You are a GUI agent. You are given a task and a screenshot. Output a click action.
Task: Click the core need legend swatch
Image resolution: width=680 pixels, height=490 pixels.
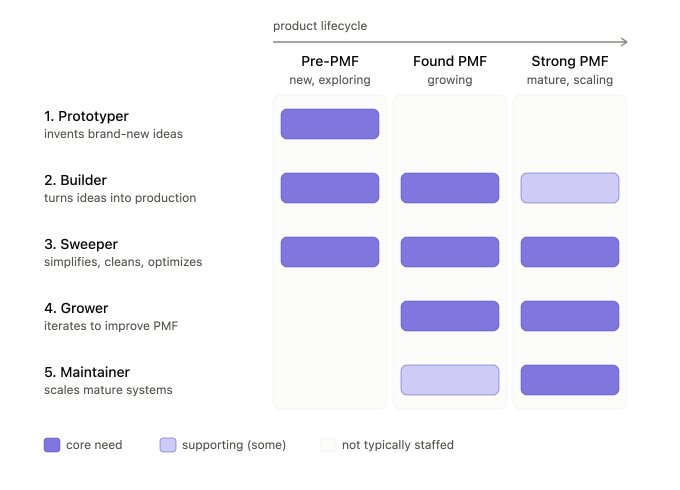52,445
